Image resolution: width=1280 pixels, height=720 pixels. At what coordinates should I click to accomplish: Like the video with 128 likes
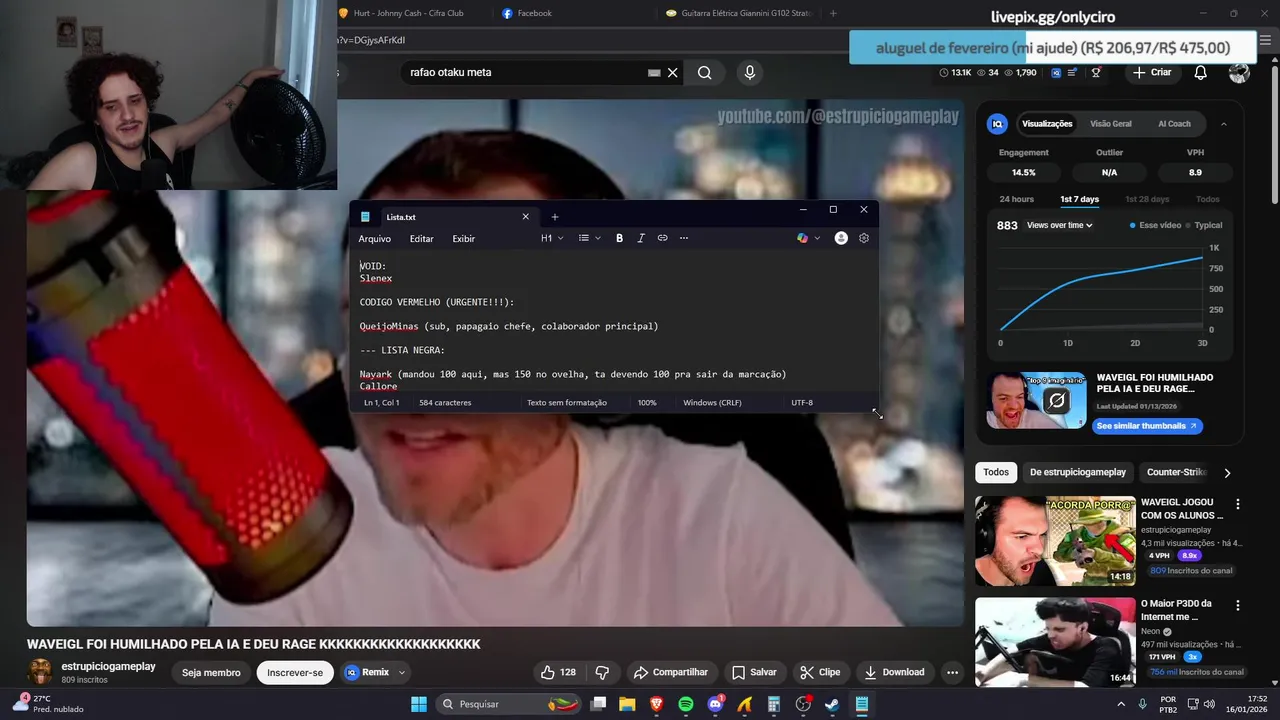tap(559, 672)
